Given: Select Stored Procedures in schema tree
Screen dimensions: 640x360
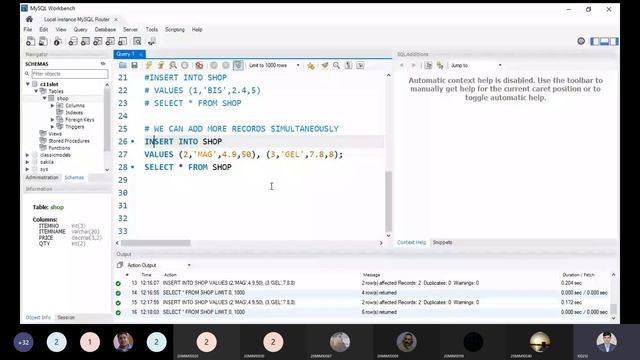Looking at the screenshot, I should point(69,141).
